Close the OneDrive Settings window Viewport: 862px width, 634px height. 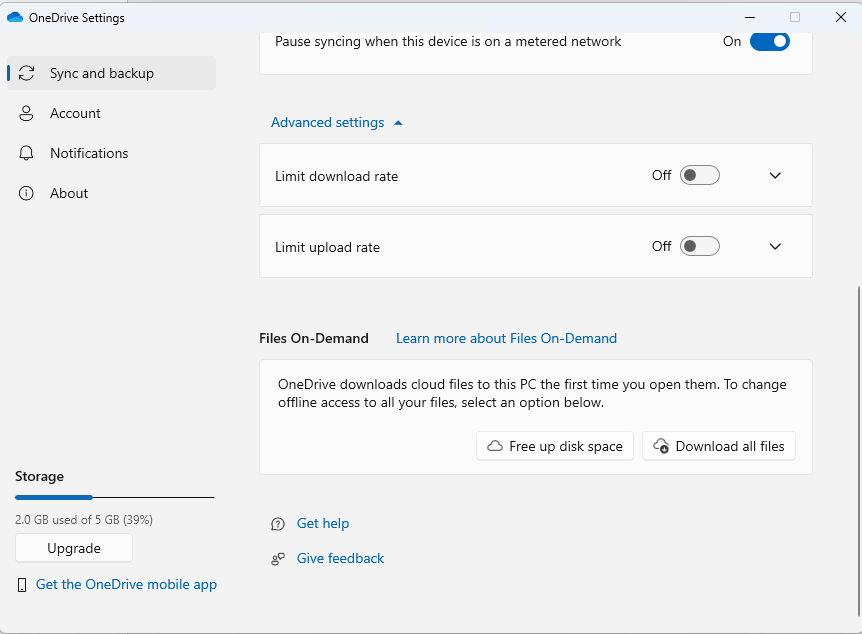[841, 17]
